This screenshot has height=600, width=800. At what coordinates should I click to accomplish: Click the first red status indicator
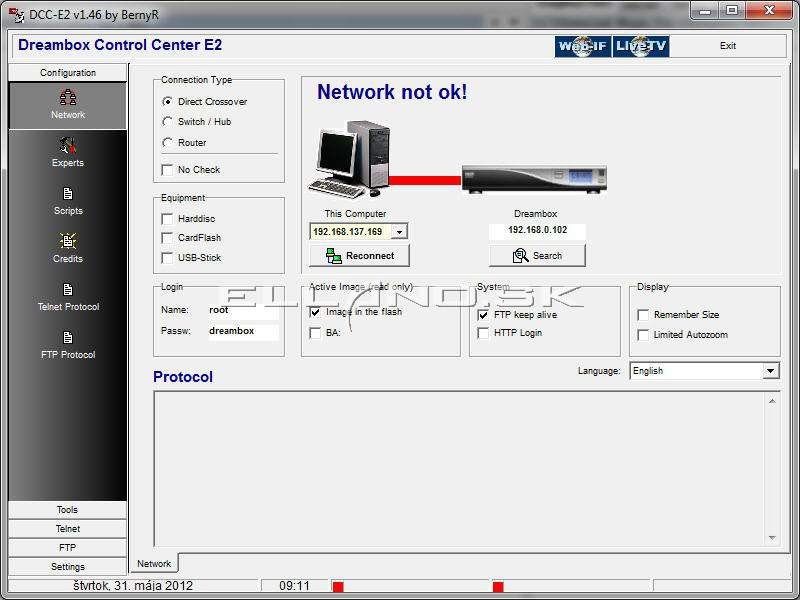338,586
